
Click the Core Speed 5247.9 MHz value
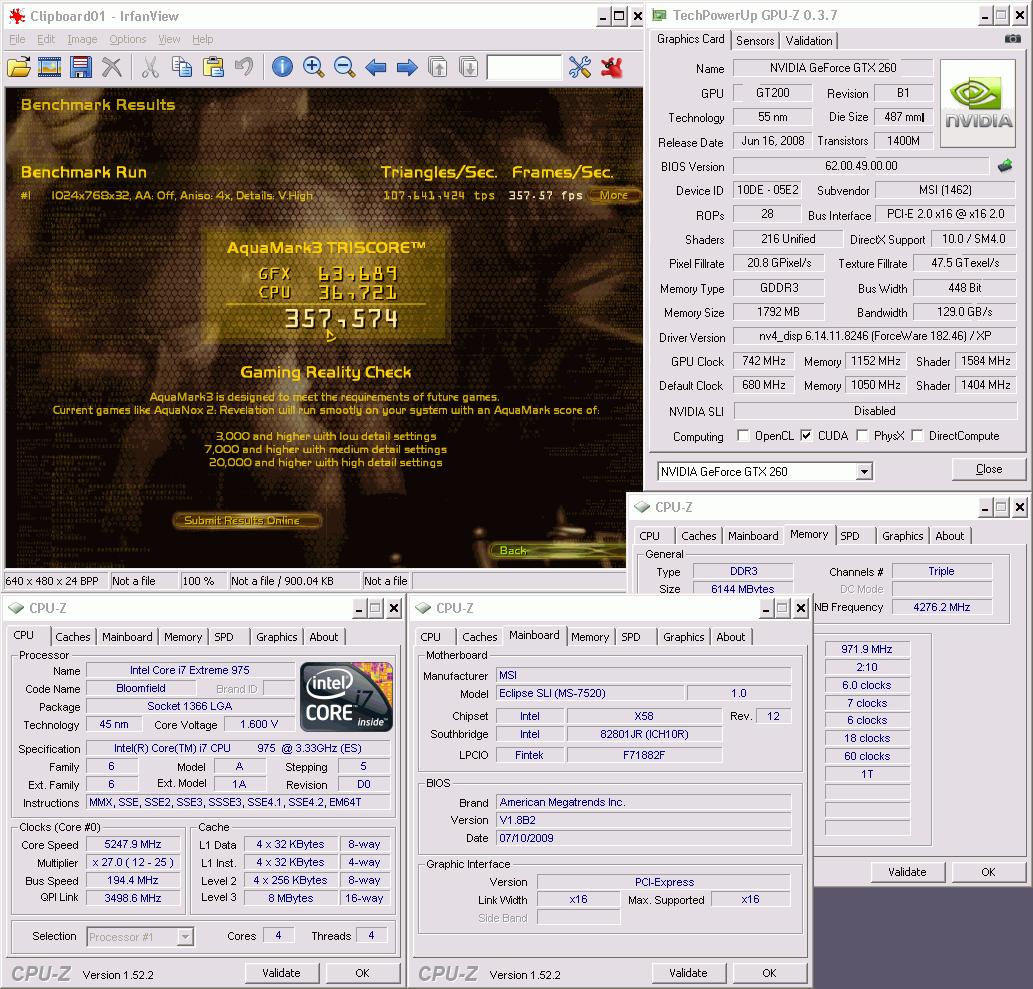(132, 844)
